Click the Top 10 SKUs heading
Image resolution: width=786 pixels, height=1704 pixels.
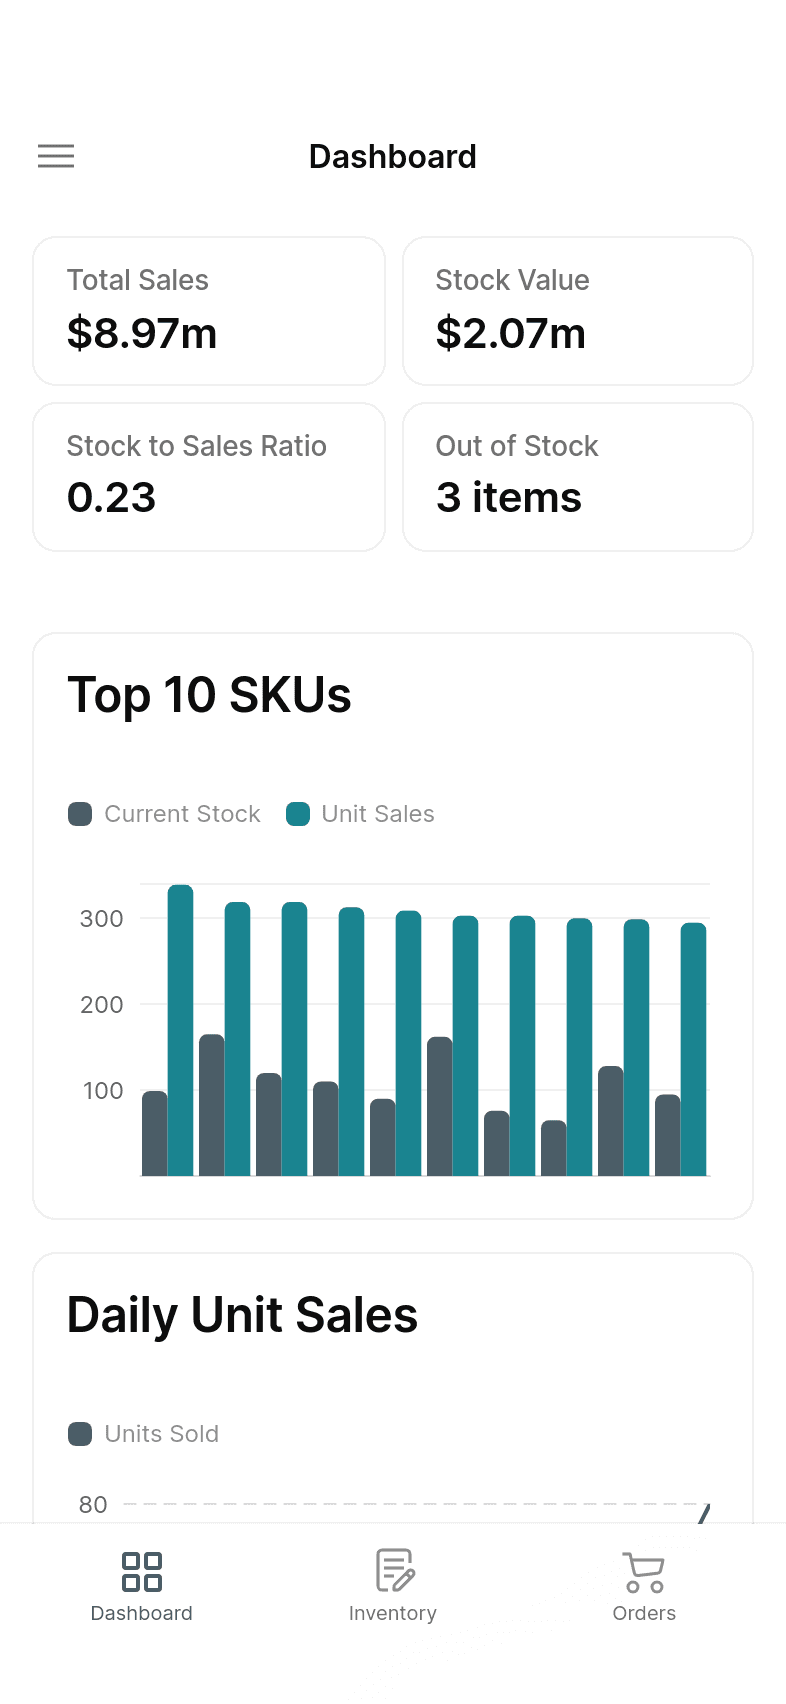[209, 695]
